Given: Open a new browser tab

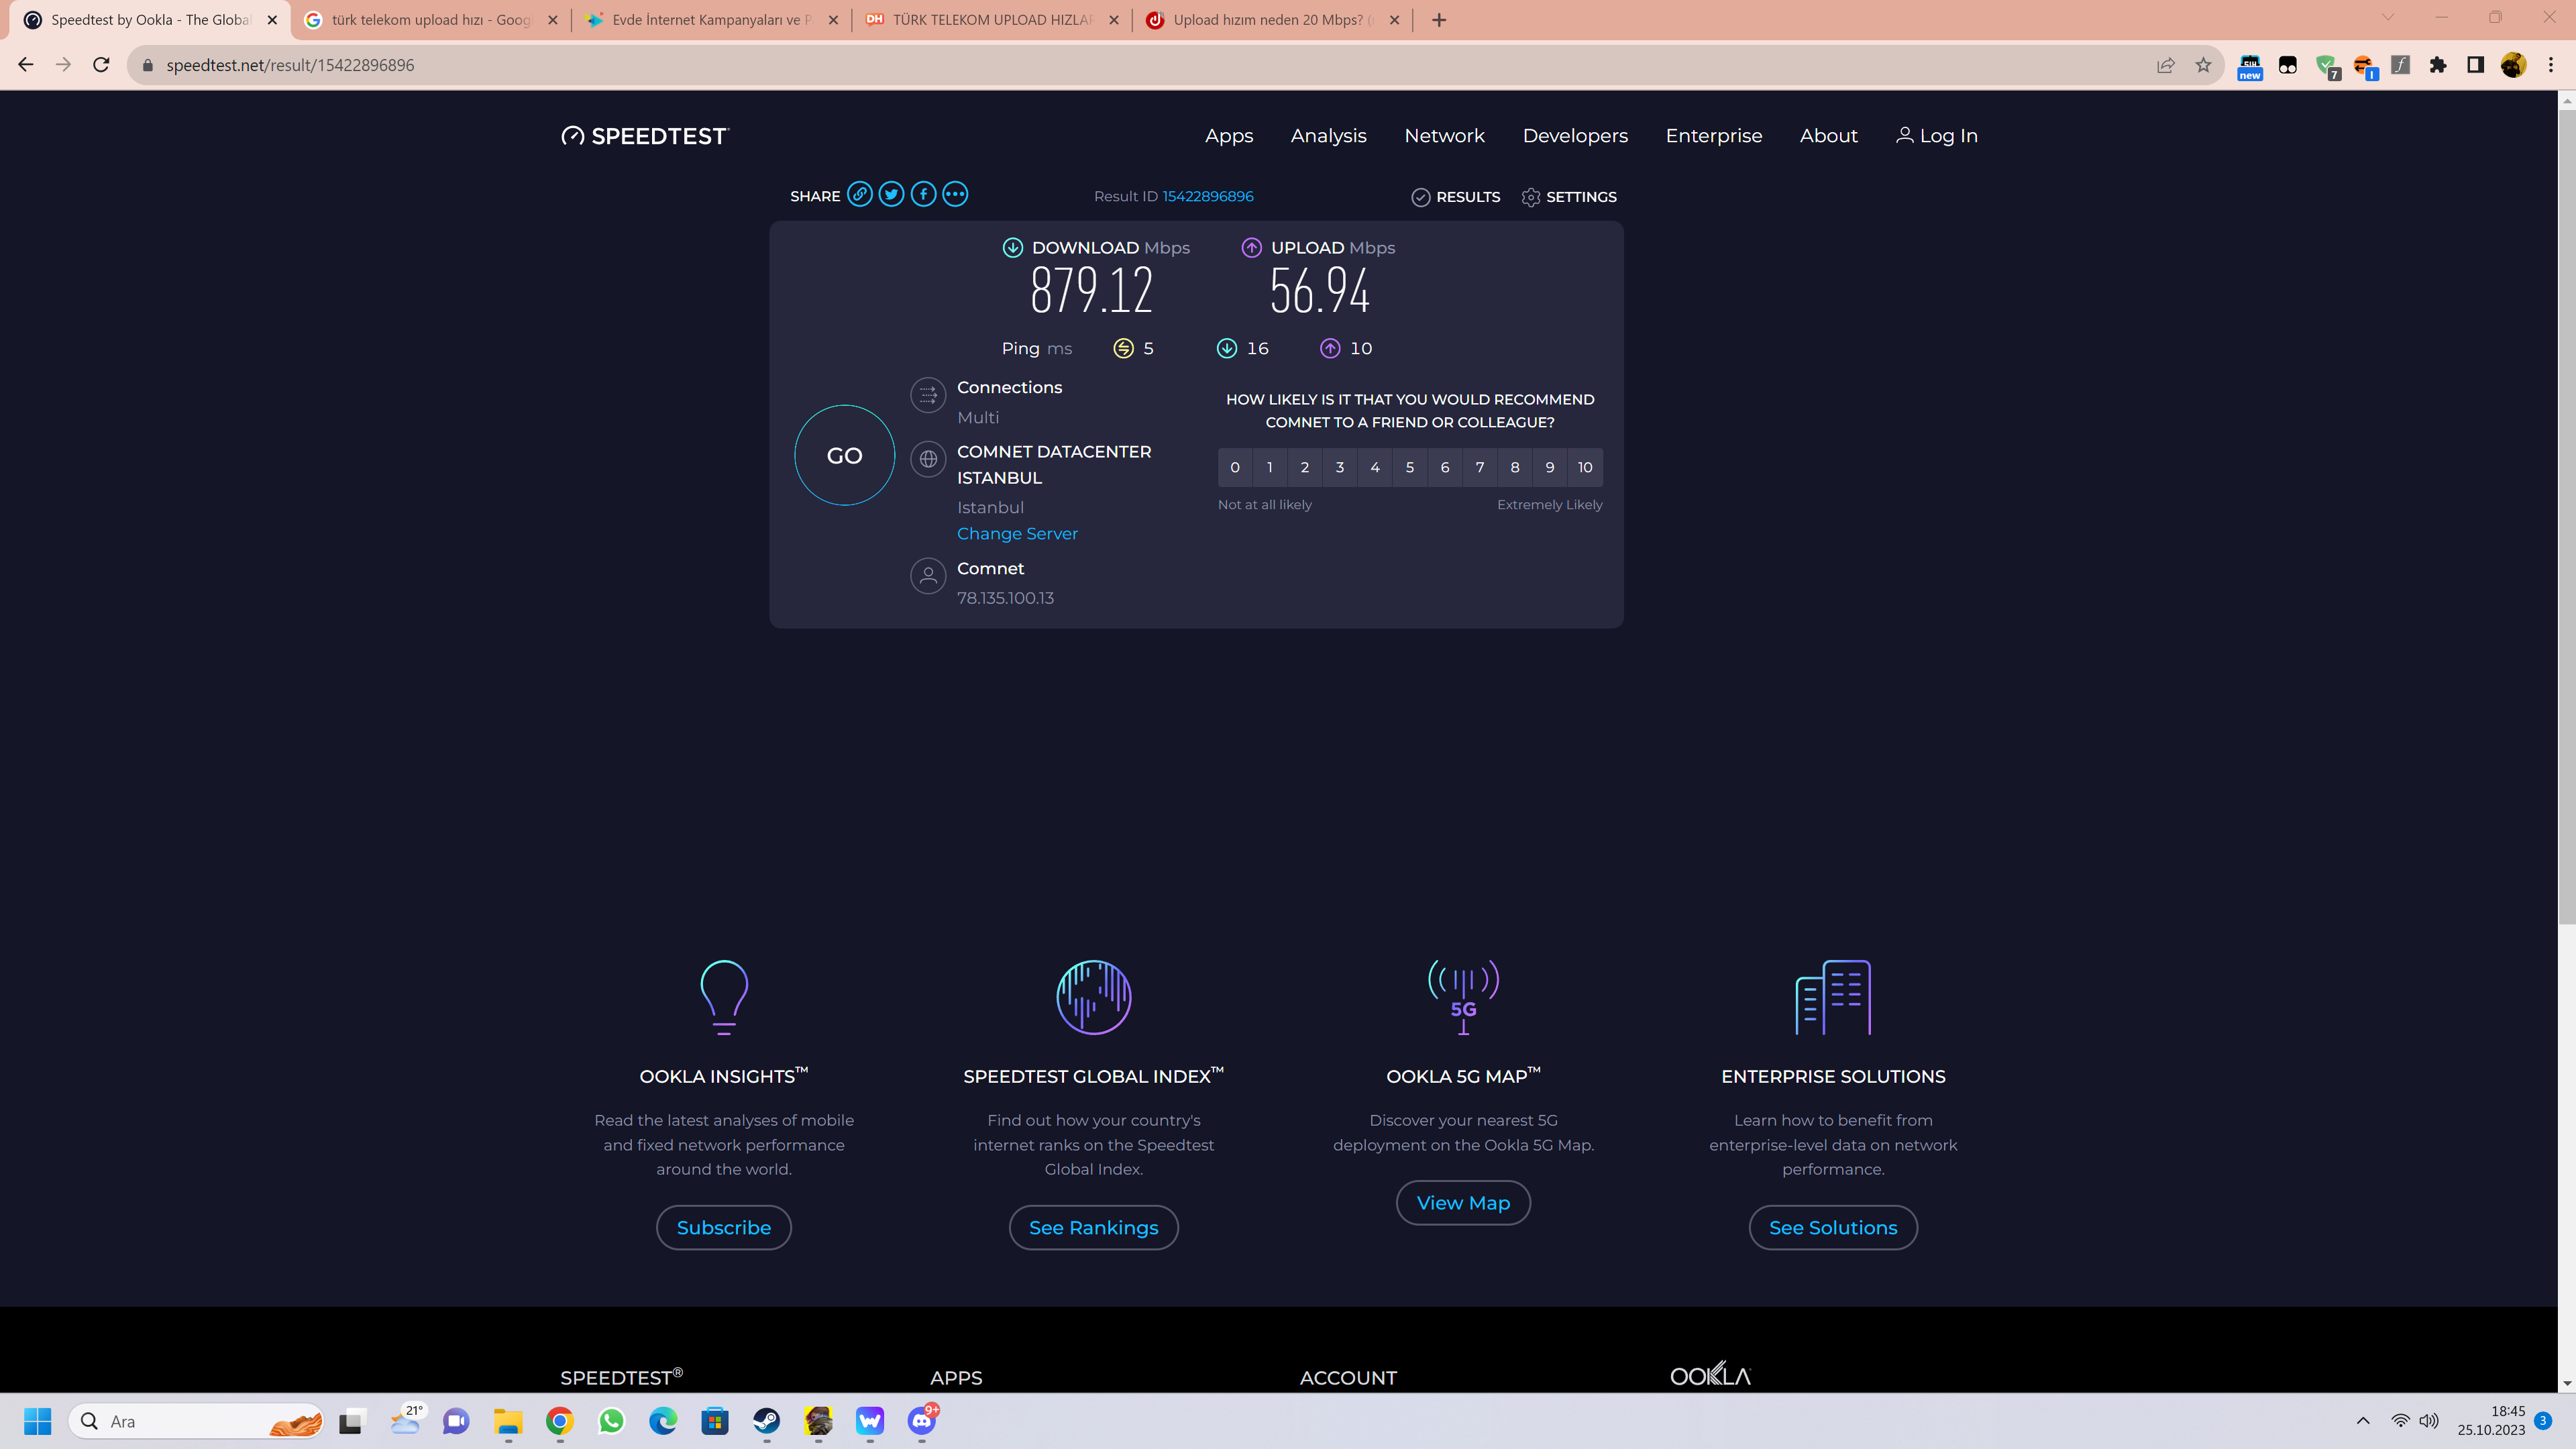Looking at the screenshot, I should click(x=1439, y=20).
